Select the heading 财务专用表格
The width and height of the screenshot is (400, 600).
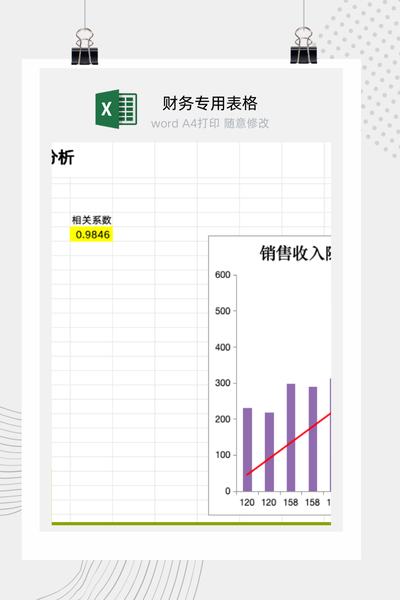pyautogui.click(x=210, y=103)
